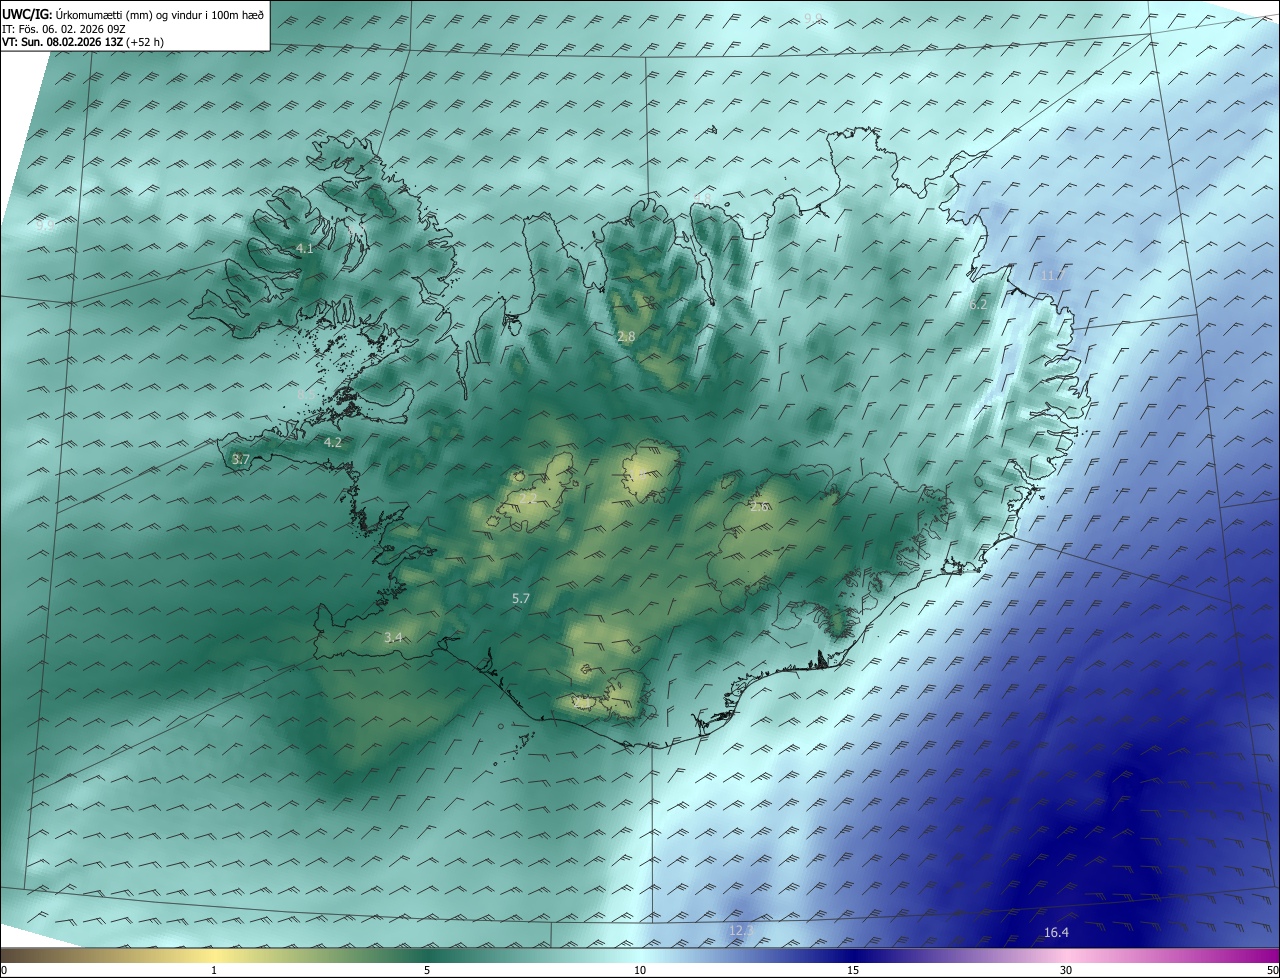This screenshot has width=1280, height=978.
Task: Click the 4.2 precipitation value label
Action: pyautogui.click(x=333, y=442)
